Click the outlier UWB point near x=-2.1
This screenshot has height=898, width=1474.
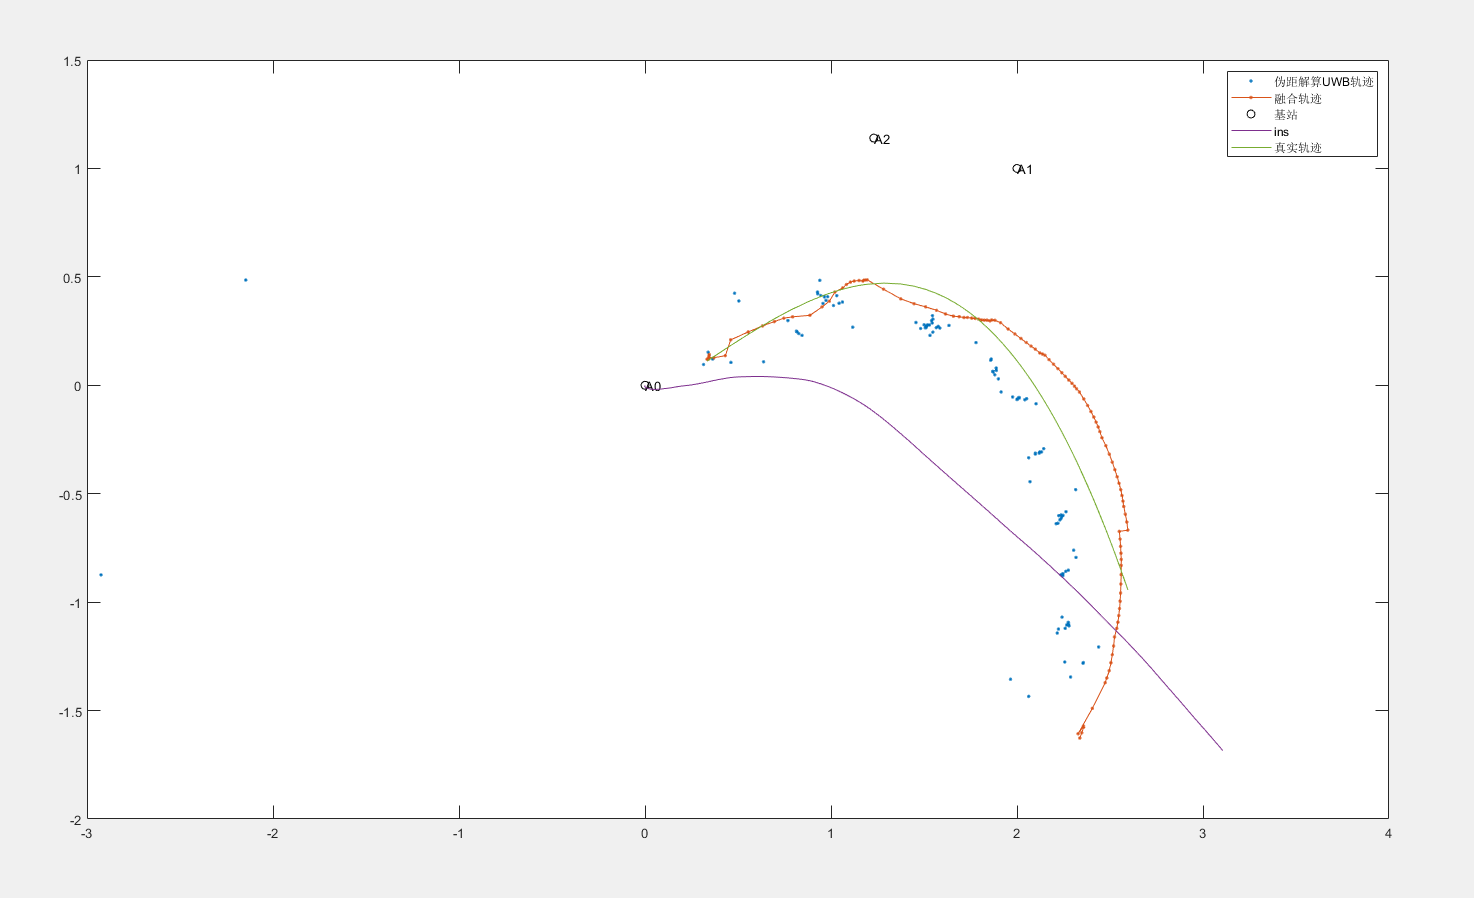tap(246, 280)
